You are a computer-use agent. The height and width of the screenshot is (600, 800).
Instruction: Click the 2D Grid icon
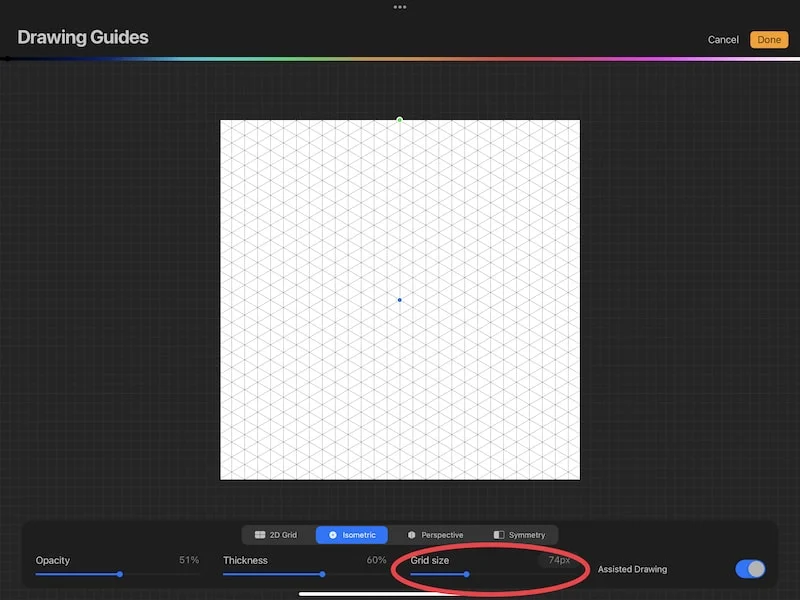point(260,535)
